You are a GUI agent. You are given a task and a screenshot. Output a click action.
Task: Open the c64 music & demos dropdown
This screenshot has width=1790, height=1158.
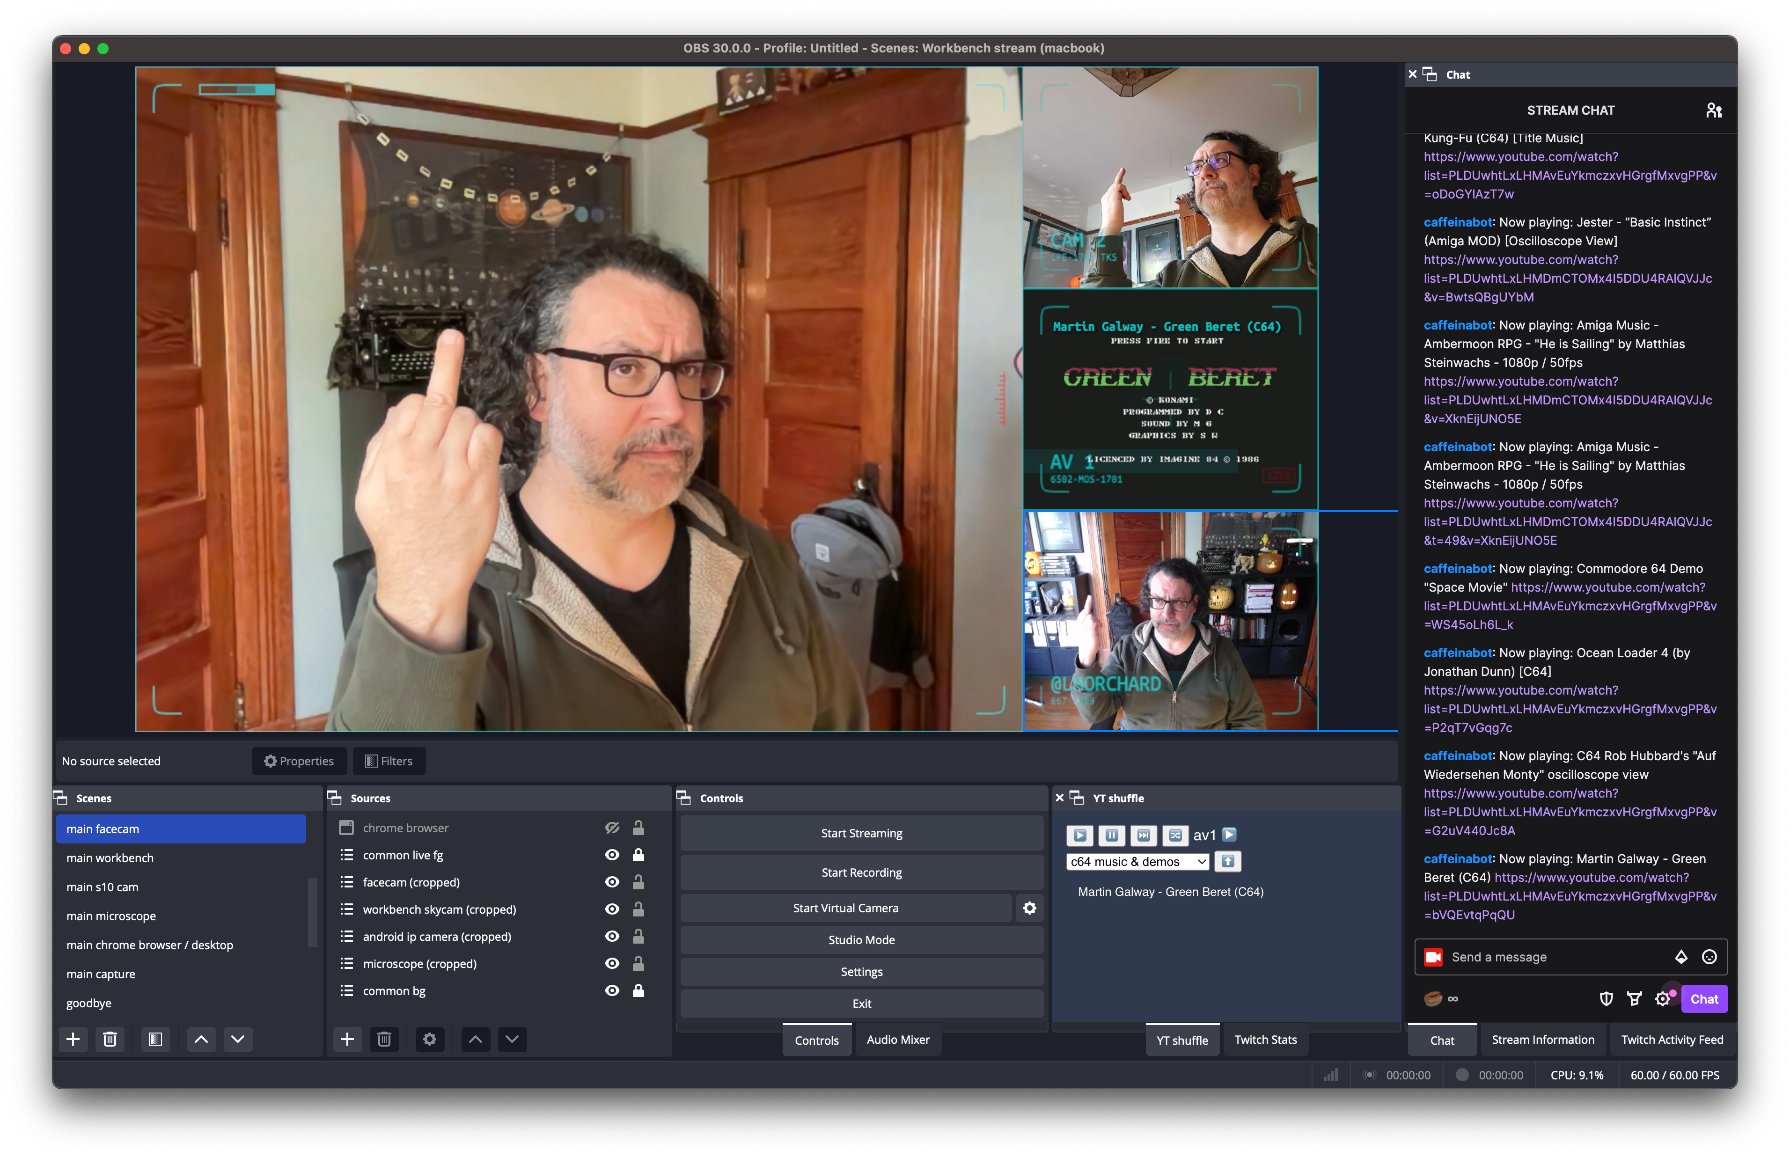pyautogui.click(x=1138, y=862)
